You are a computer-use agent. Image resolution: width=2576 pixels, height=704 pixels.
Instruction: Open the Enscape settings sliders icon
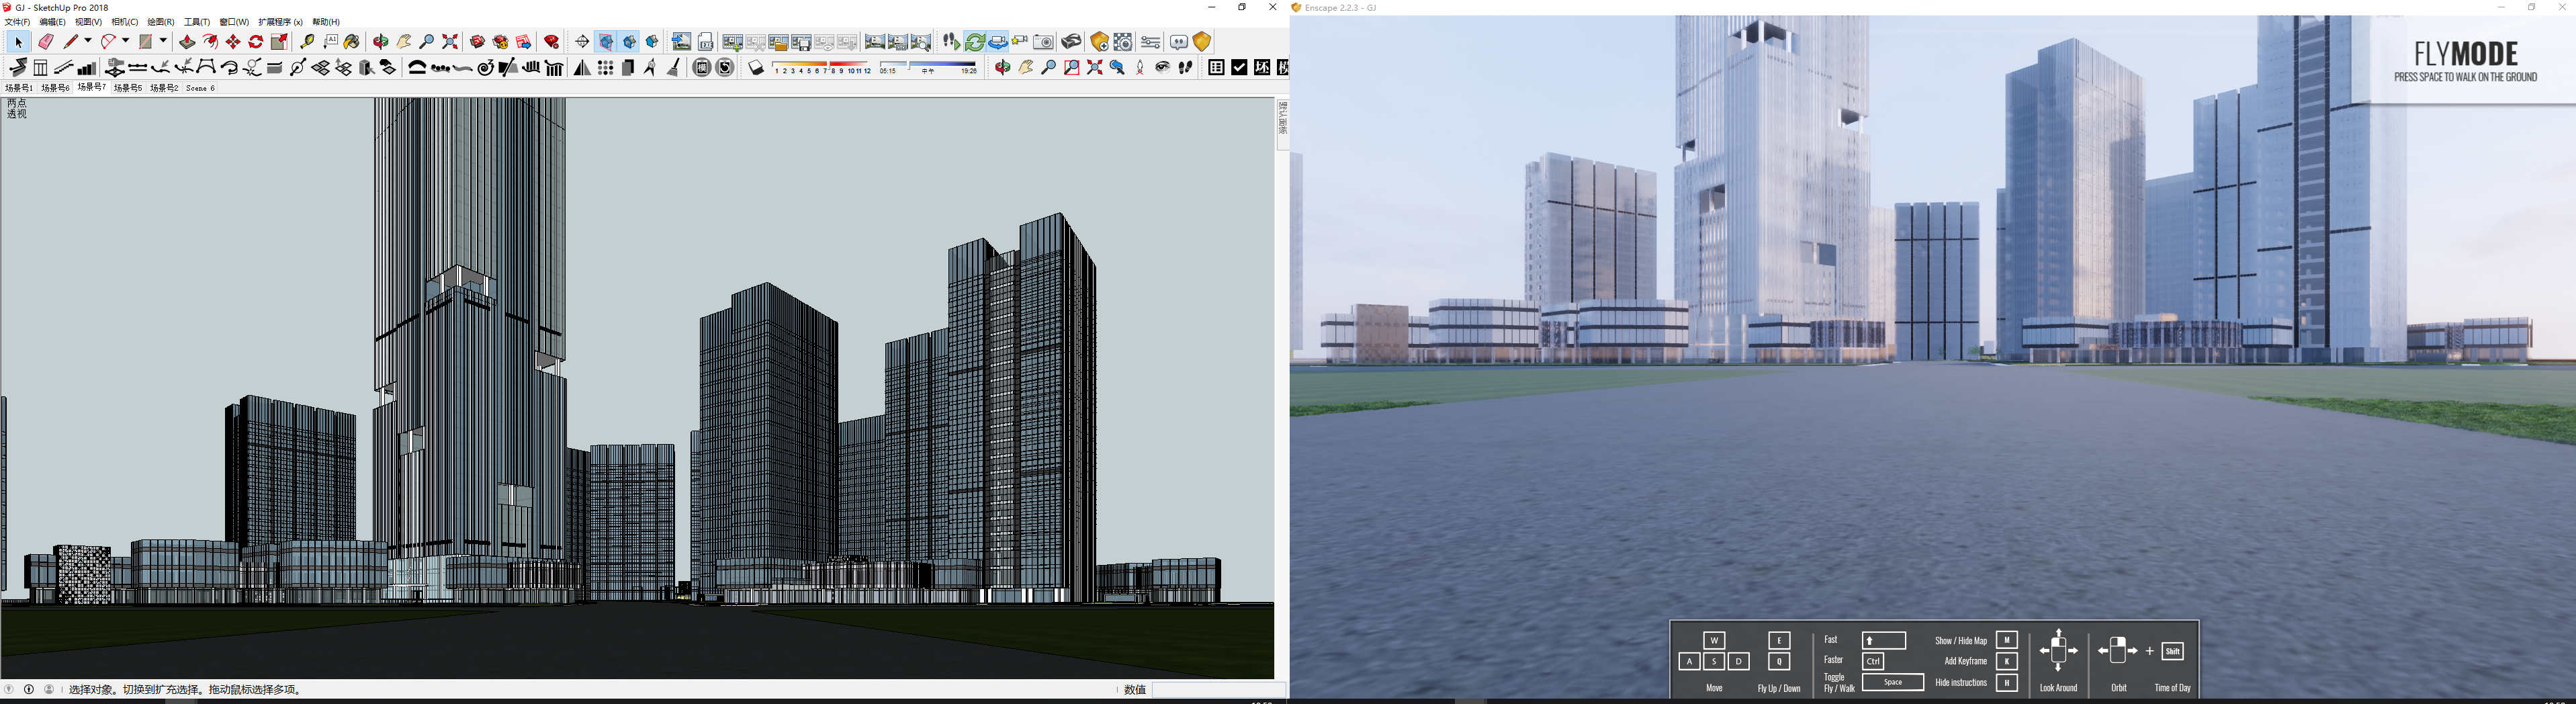(x=1151, y=42)
